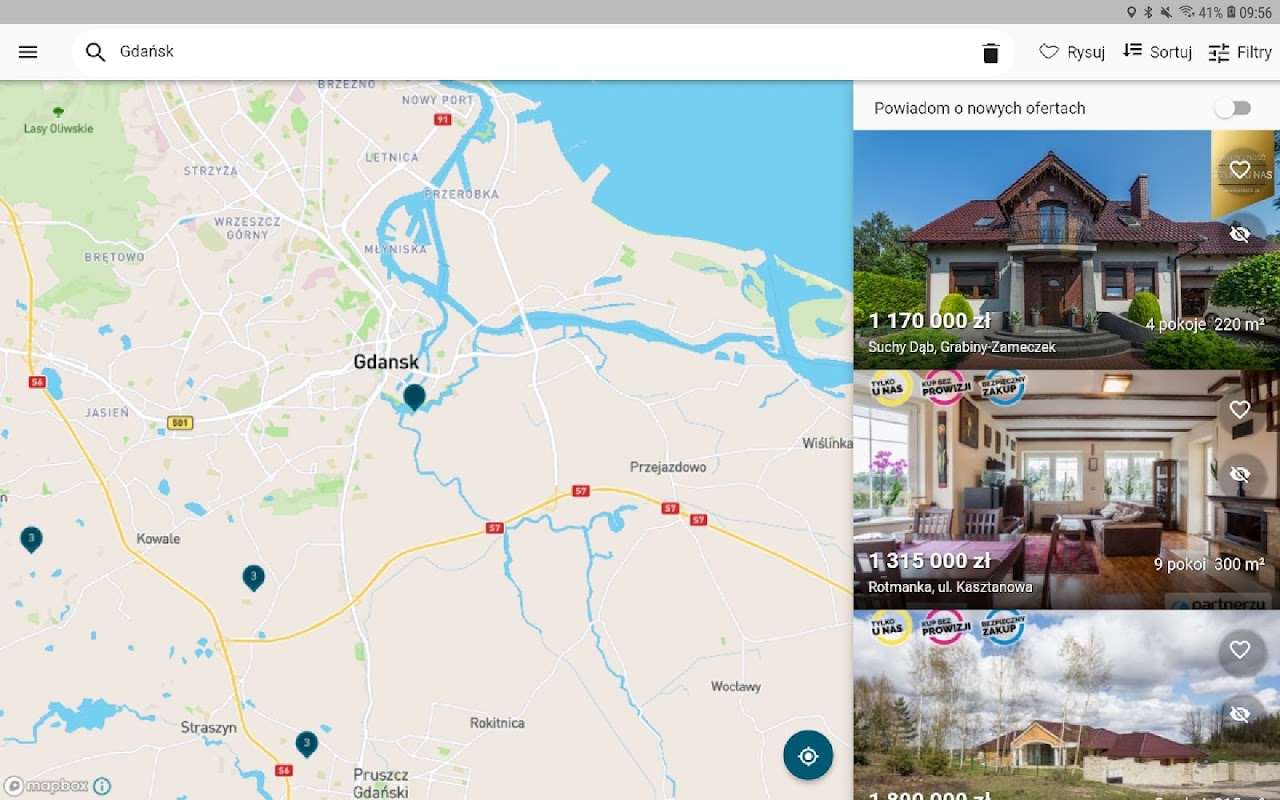
Task: Click the Lasy Oliwskie map label
Action: [58, 128]
